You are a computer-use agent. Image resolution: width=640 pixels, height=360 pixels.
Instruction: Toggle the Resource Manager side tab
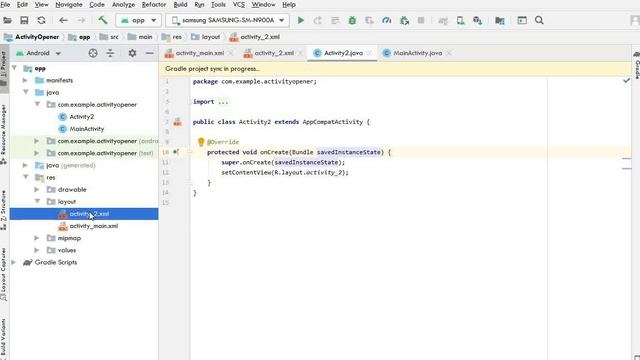click(4, 134)
